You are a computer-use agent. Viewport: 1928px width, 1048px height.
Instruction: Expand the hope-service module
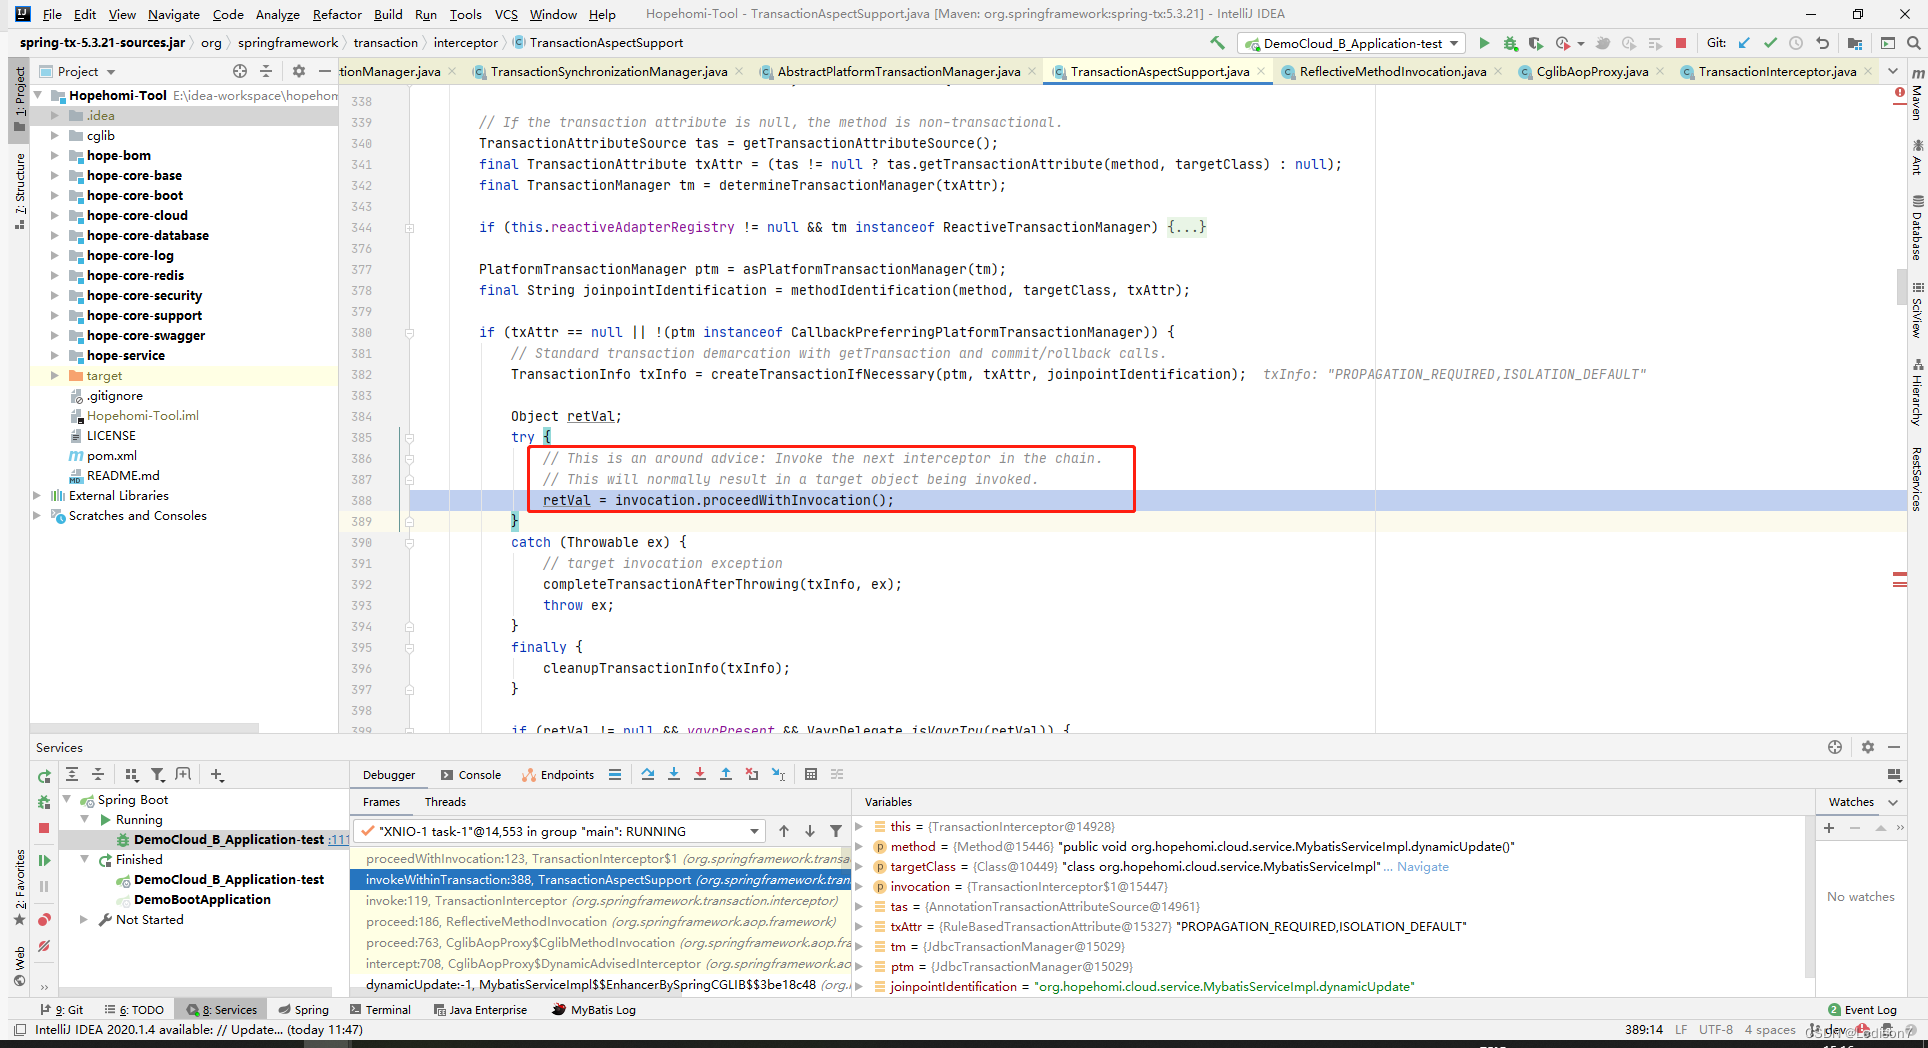pyautogui.click(x=55, y=355)
